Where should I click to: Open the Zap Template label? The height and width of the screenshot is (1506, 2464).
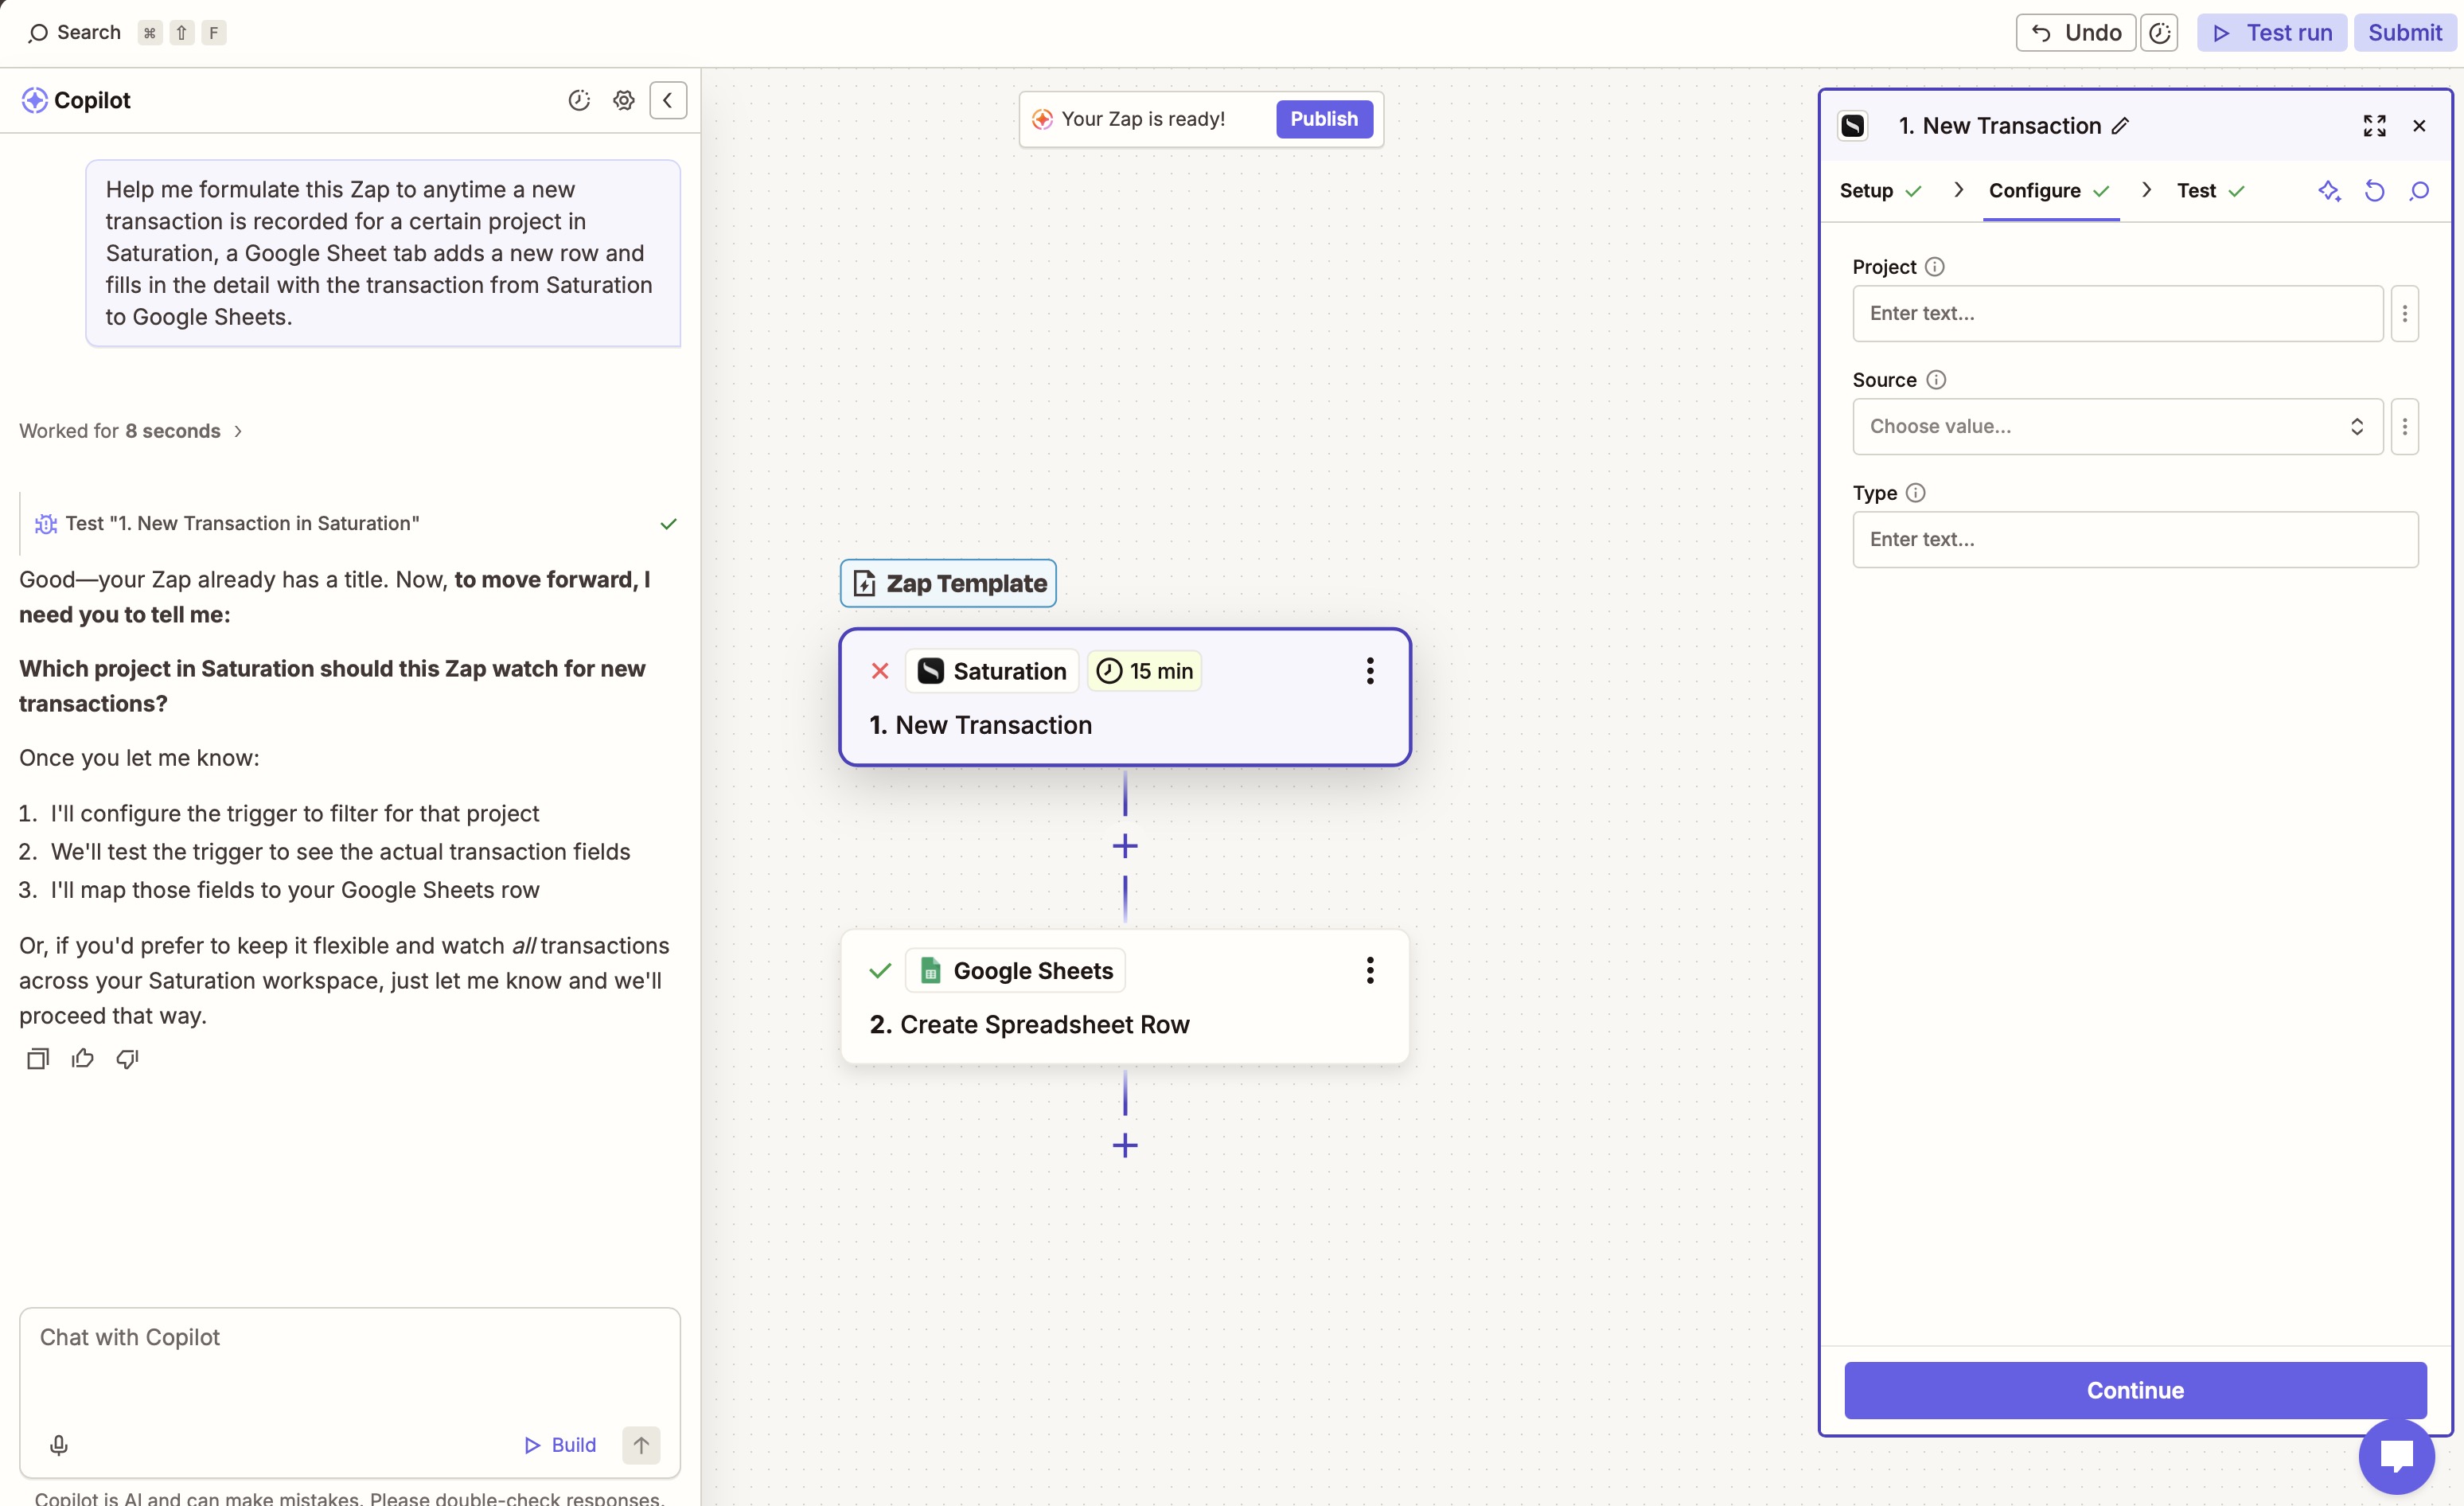point(948,583)
